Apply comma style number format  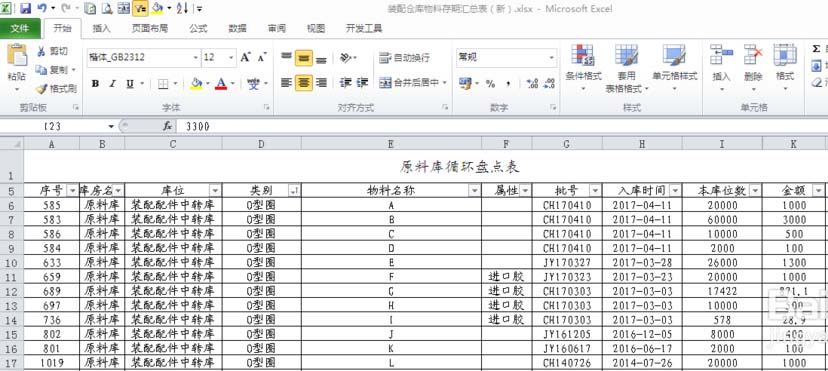508,83
